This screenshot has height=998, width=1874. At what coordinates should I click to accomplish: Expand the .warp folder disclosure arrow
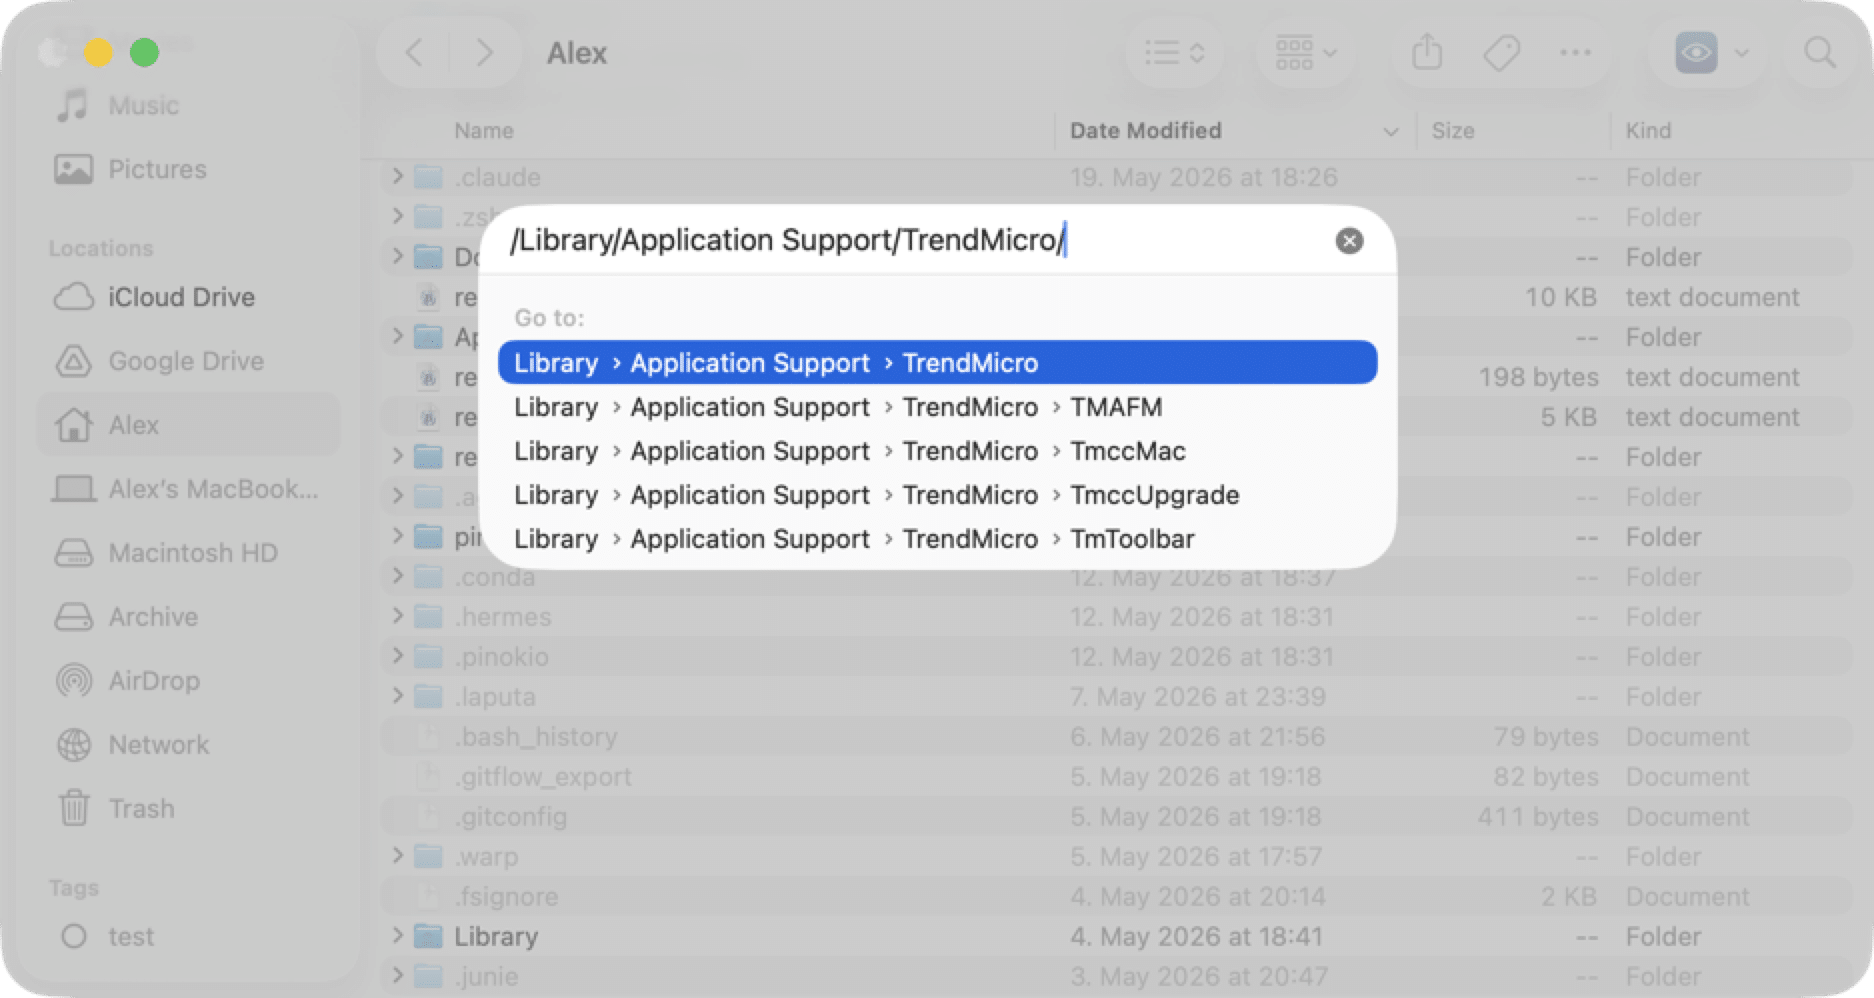point(397,856)
